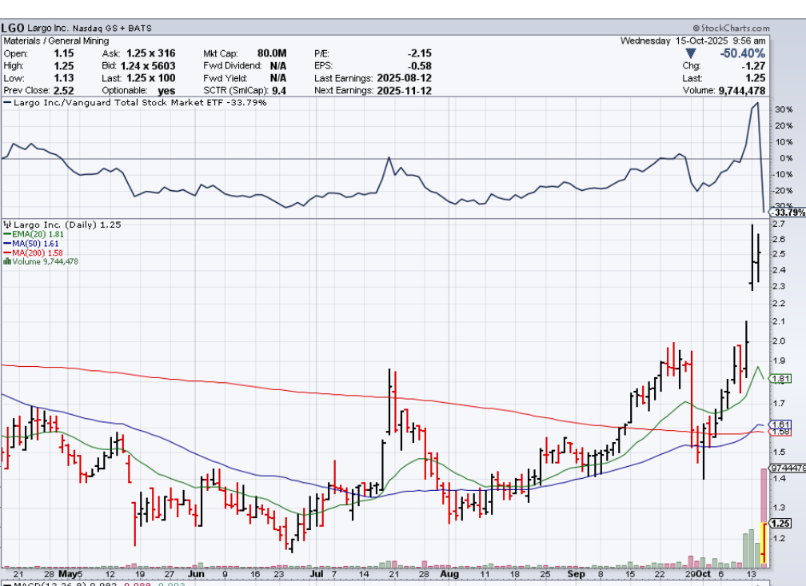Select the green volume bars icon in legend
Screen dimensions: 806x586
tap(5, 262)
